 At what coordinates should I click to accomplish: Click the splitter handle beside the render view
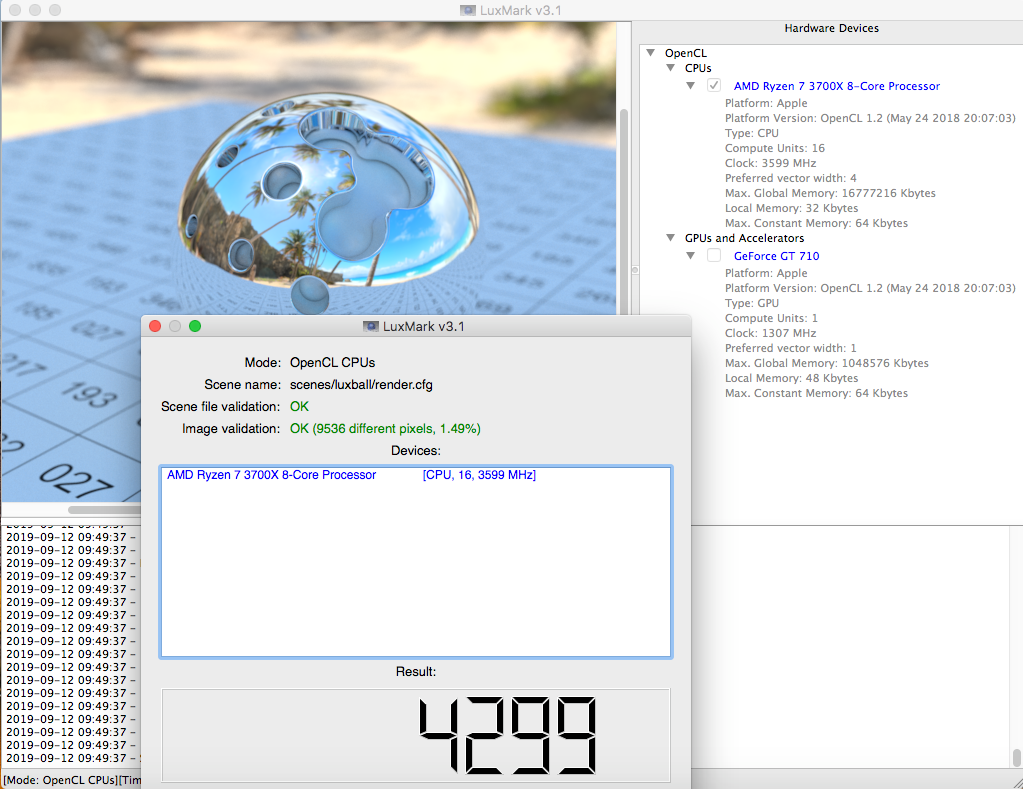pyautogui.click(x=634, y=270)
